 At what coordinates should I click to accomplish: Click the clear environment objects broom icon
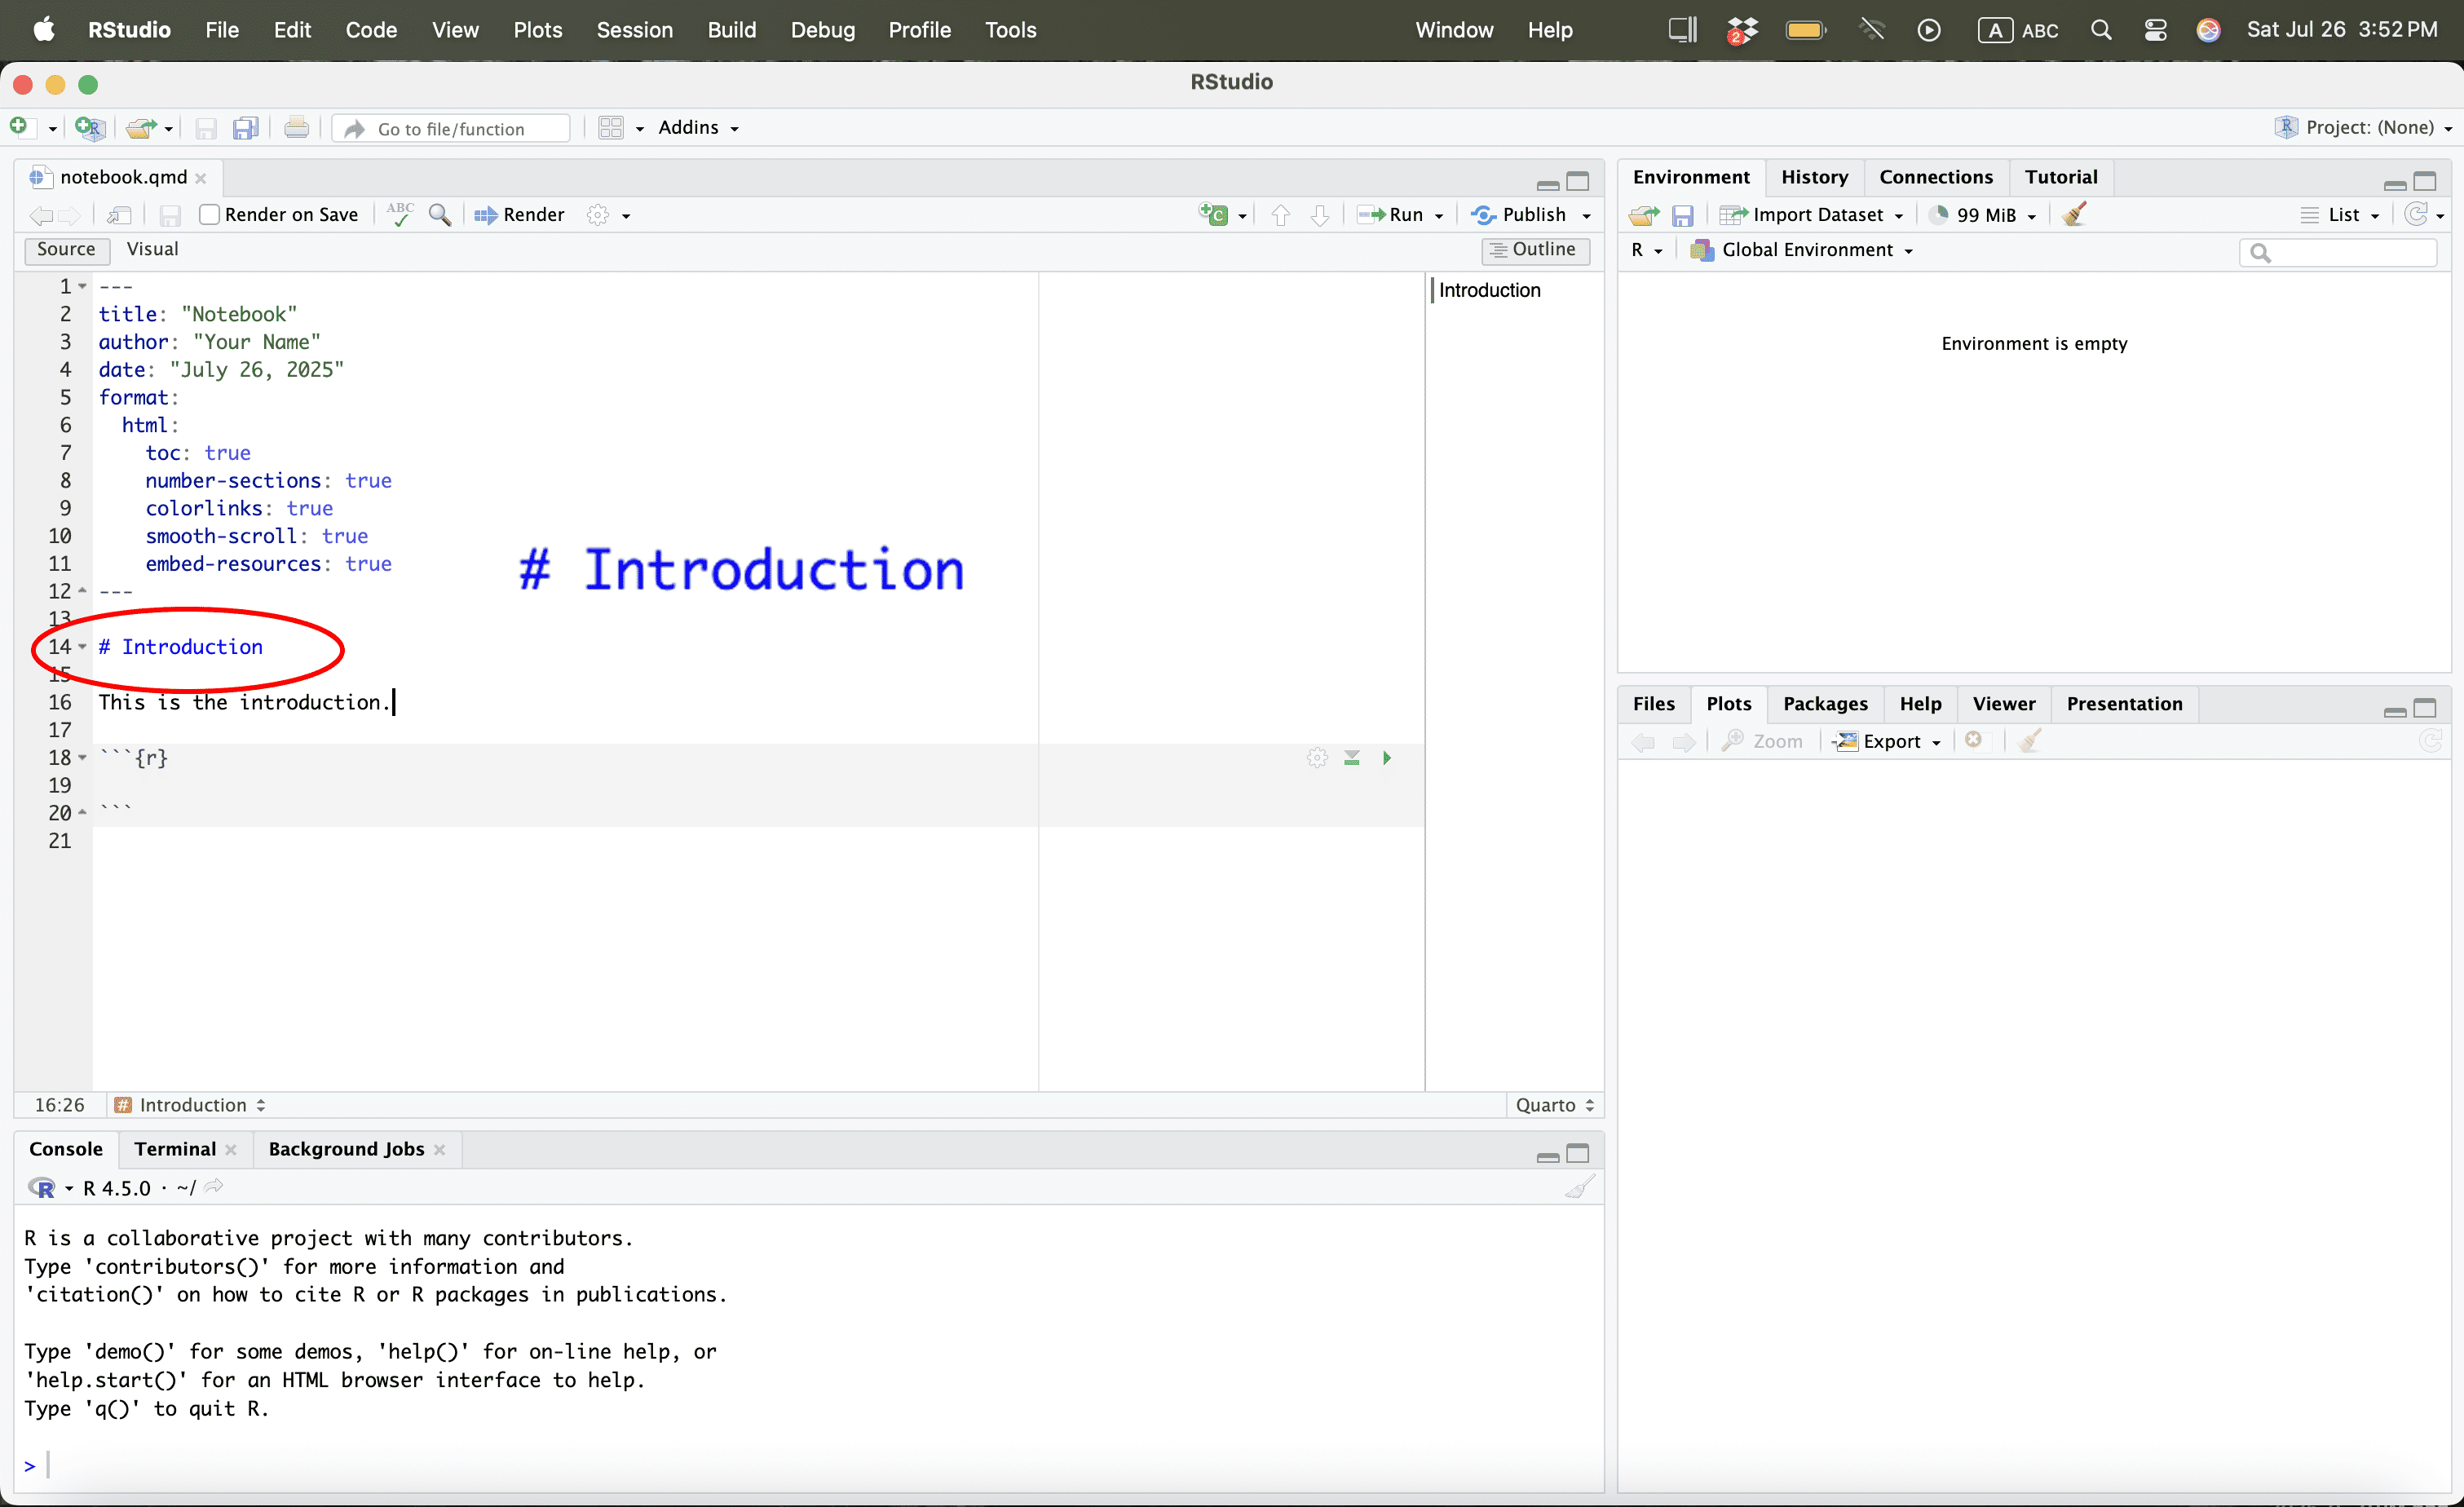2074,215
